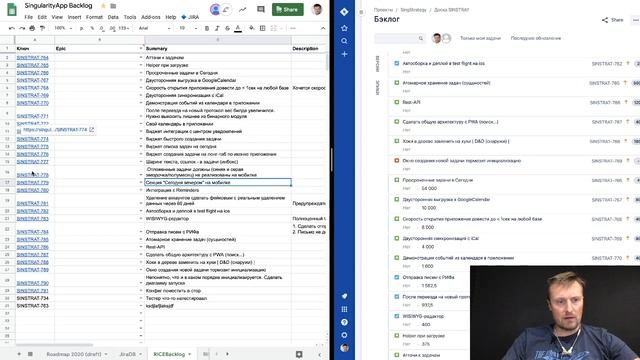Open the SINSTRAT-791 link in Sheets
Image resolution: width=640 pixels, height=360 pixels.
tap(32, 291)
